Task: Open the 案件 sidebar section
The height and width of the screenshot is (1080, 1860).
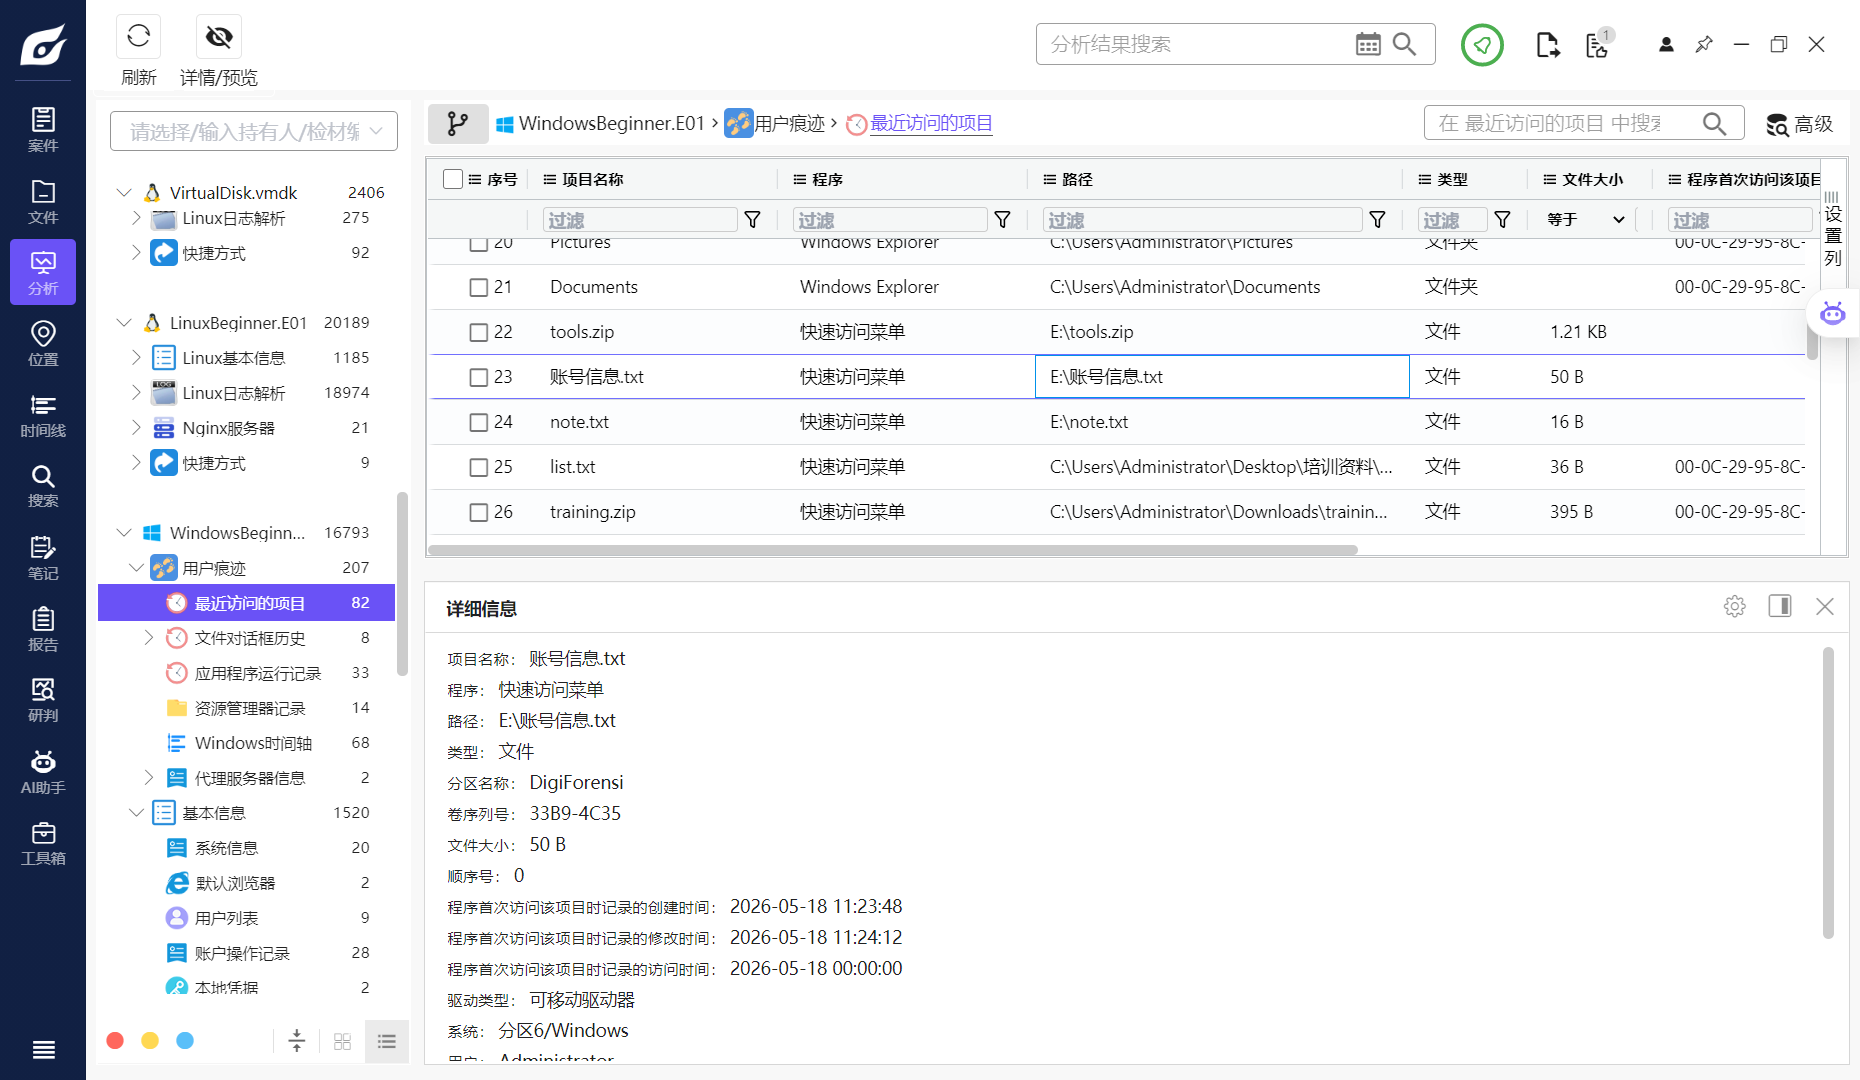Action: point(43,130)
